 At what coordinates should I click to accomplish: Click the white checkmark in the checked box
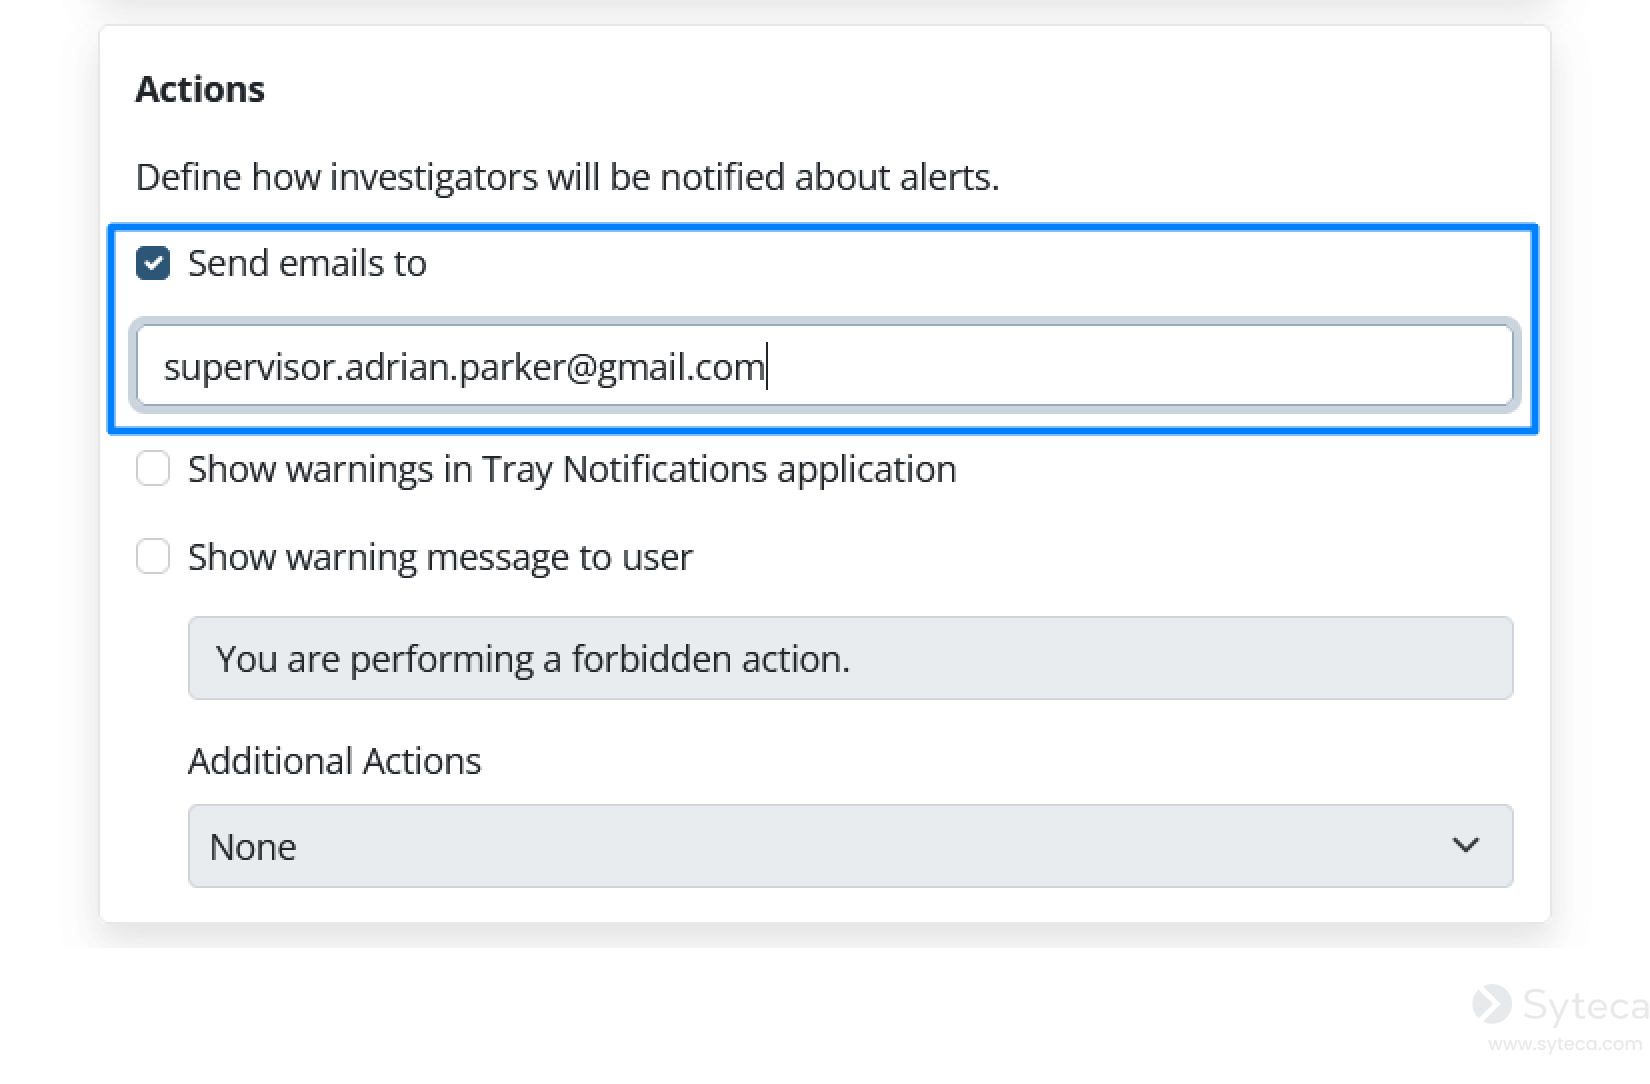(153, 264)
